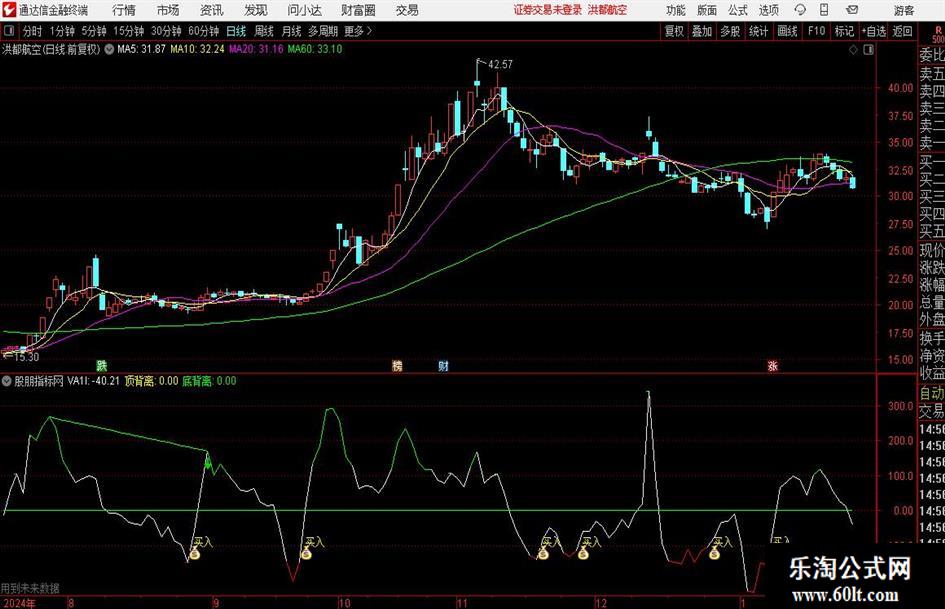
Task: Click the 通达信 app logo icon
Action: [8, 10]
